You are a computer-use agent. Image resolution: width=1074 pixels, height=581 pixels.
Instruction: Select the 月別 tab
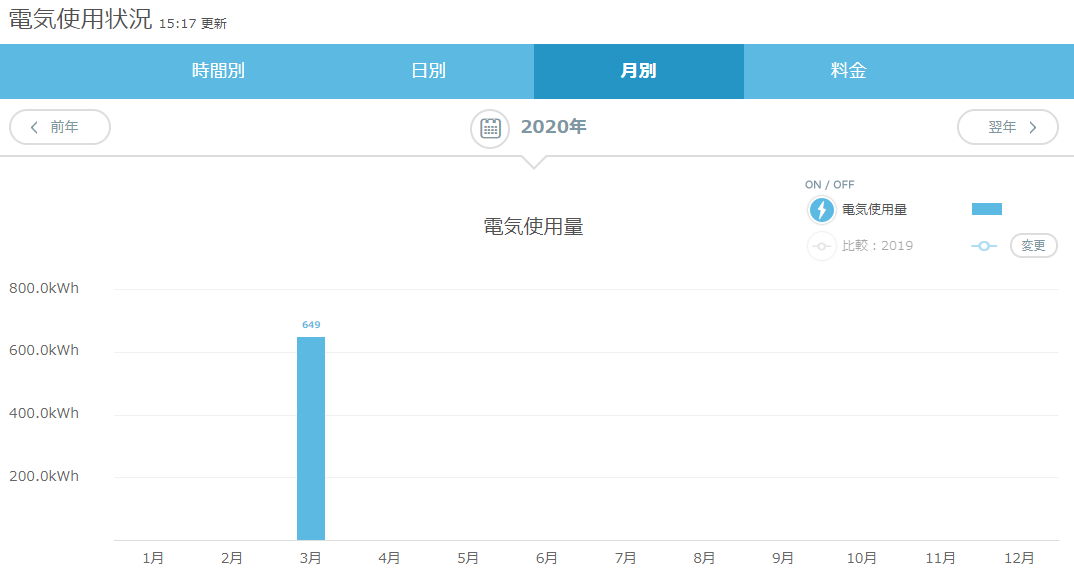pos(638,71)
